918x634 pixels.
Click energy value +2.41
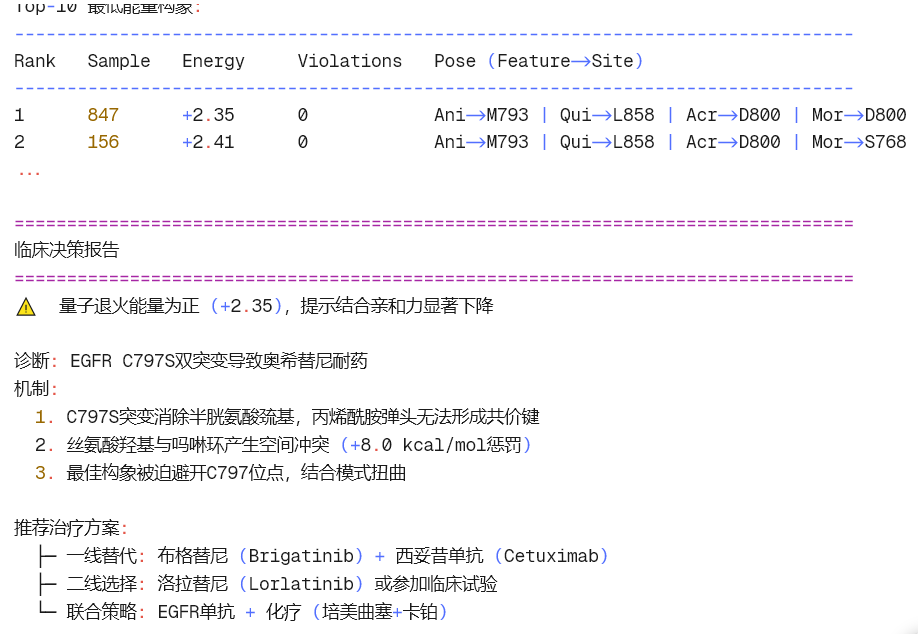point(208,142)
